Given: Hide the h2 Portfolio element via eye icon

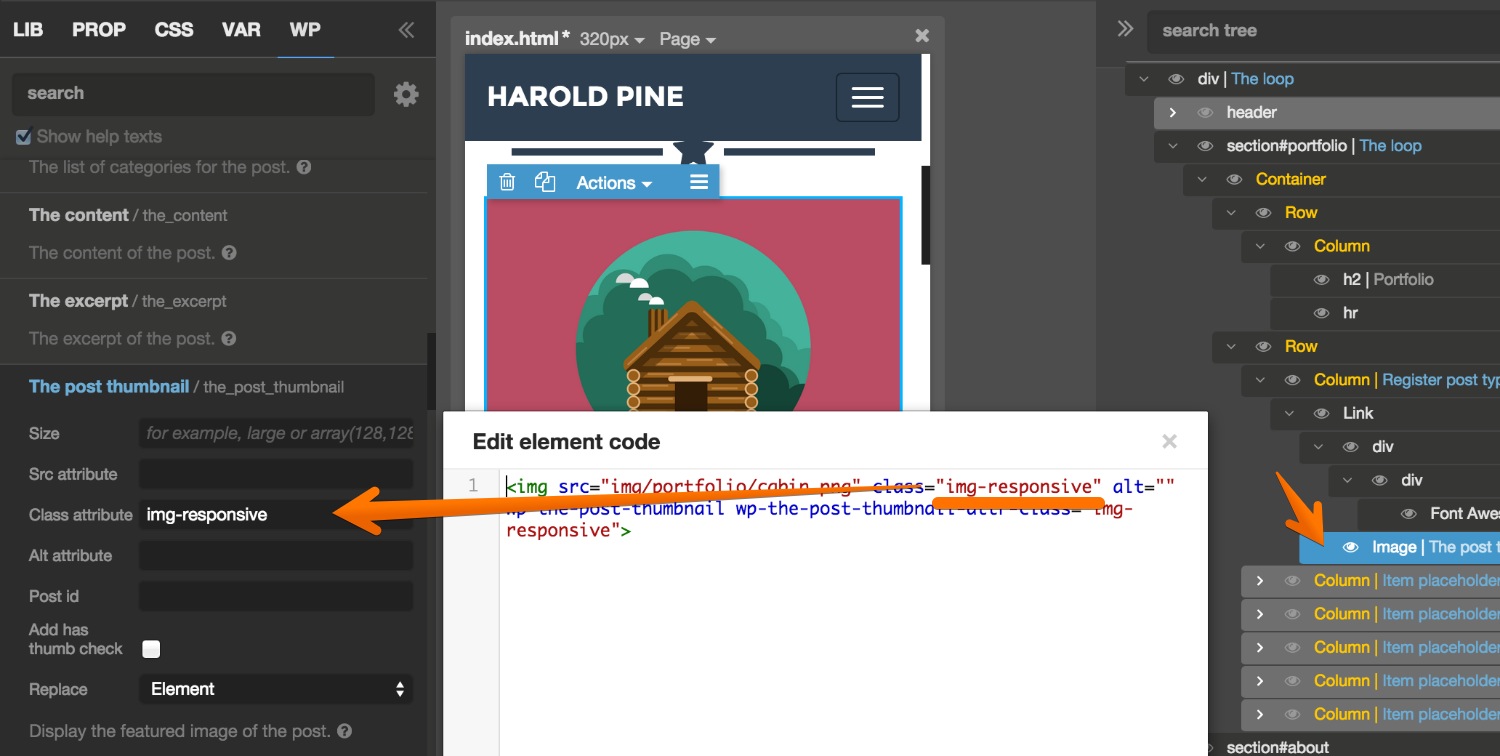Looking at the screenshot, I should point(1321,280).
